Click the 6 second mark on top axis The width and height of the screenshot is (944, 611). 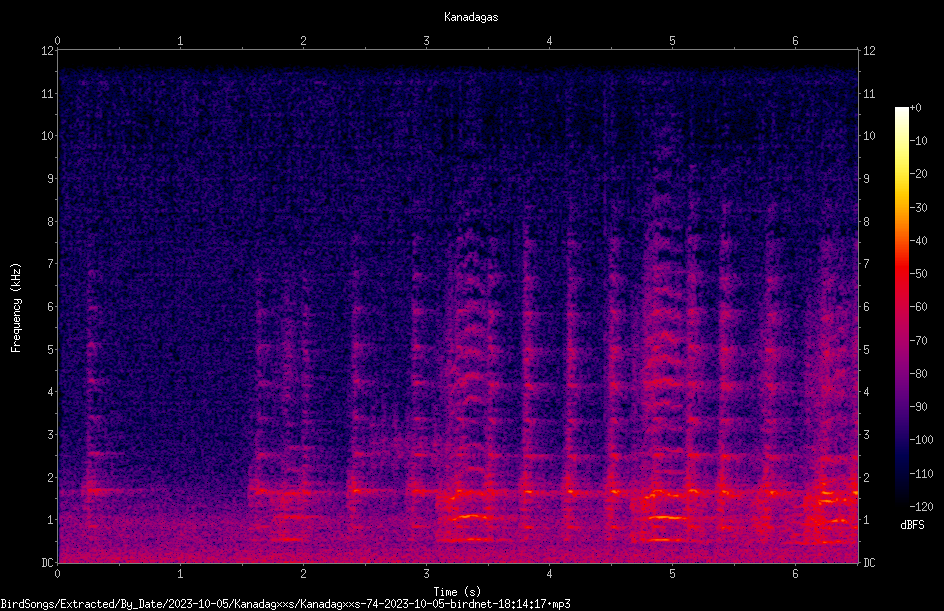tap(795, 41)
